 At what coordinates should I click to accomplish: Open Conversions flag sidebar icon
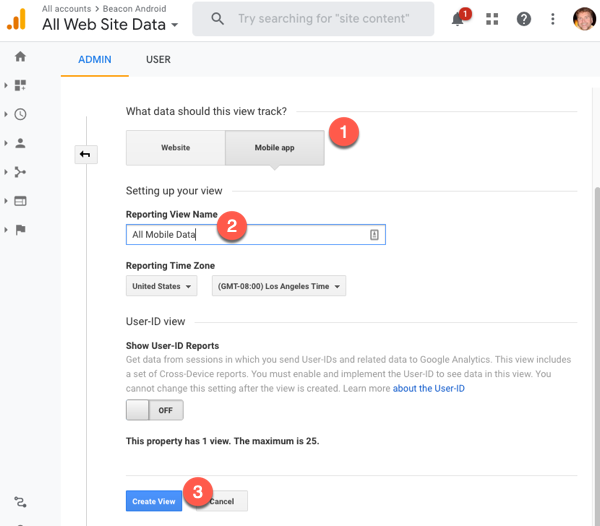tap(20, 230)
